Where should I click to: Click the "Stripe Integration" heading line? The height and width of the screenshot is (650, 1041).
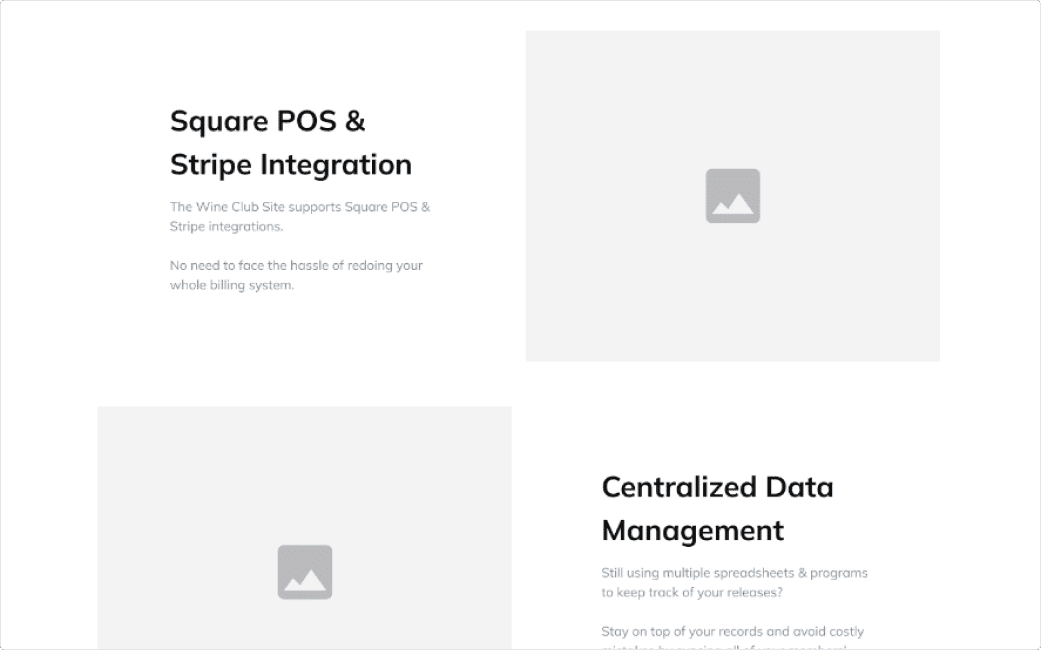[290, 164]
